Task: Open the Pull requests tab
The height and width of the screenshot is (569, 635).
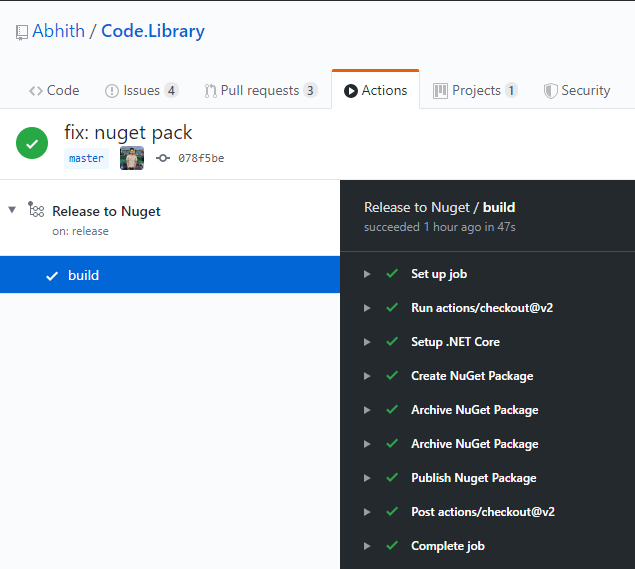Action: tap(260, 90)
